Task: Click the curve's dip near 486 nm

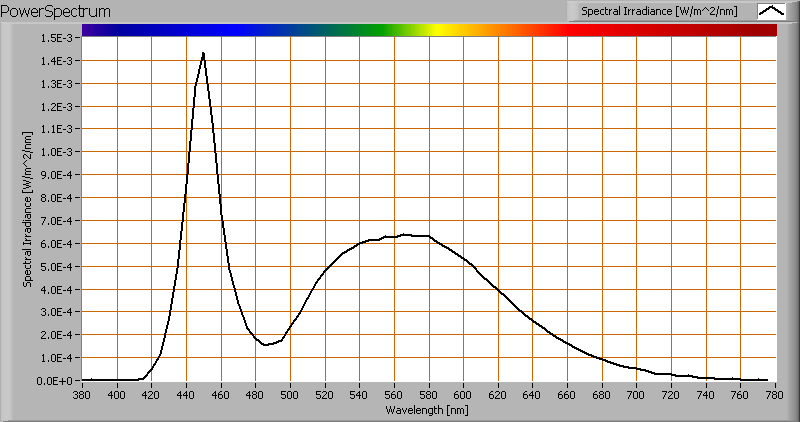Action: click(x=266, y=344)
